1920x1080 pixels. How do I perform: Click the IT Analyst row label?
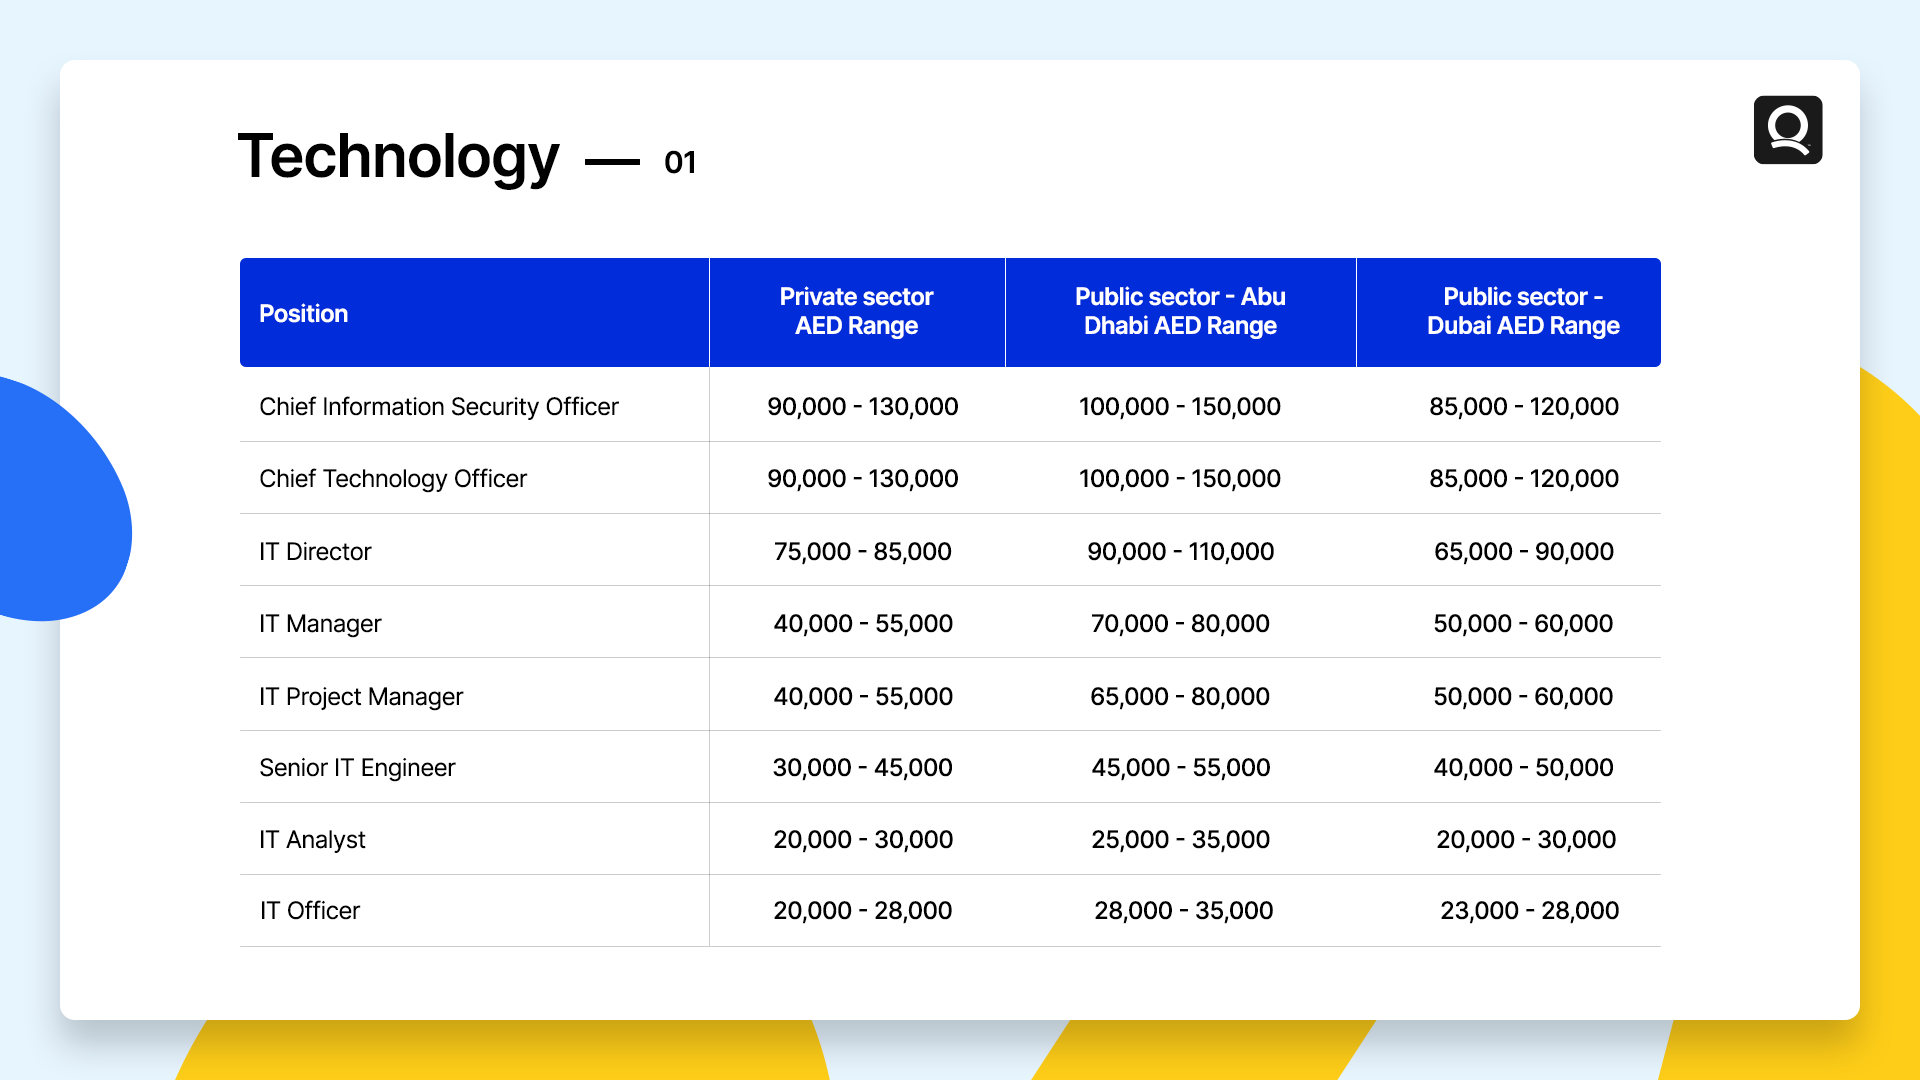pyautogui.click(x=312, y=840)
